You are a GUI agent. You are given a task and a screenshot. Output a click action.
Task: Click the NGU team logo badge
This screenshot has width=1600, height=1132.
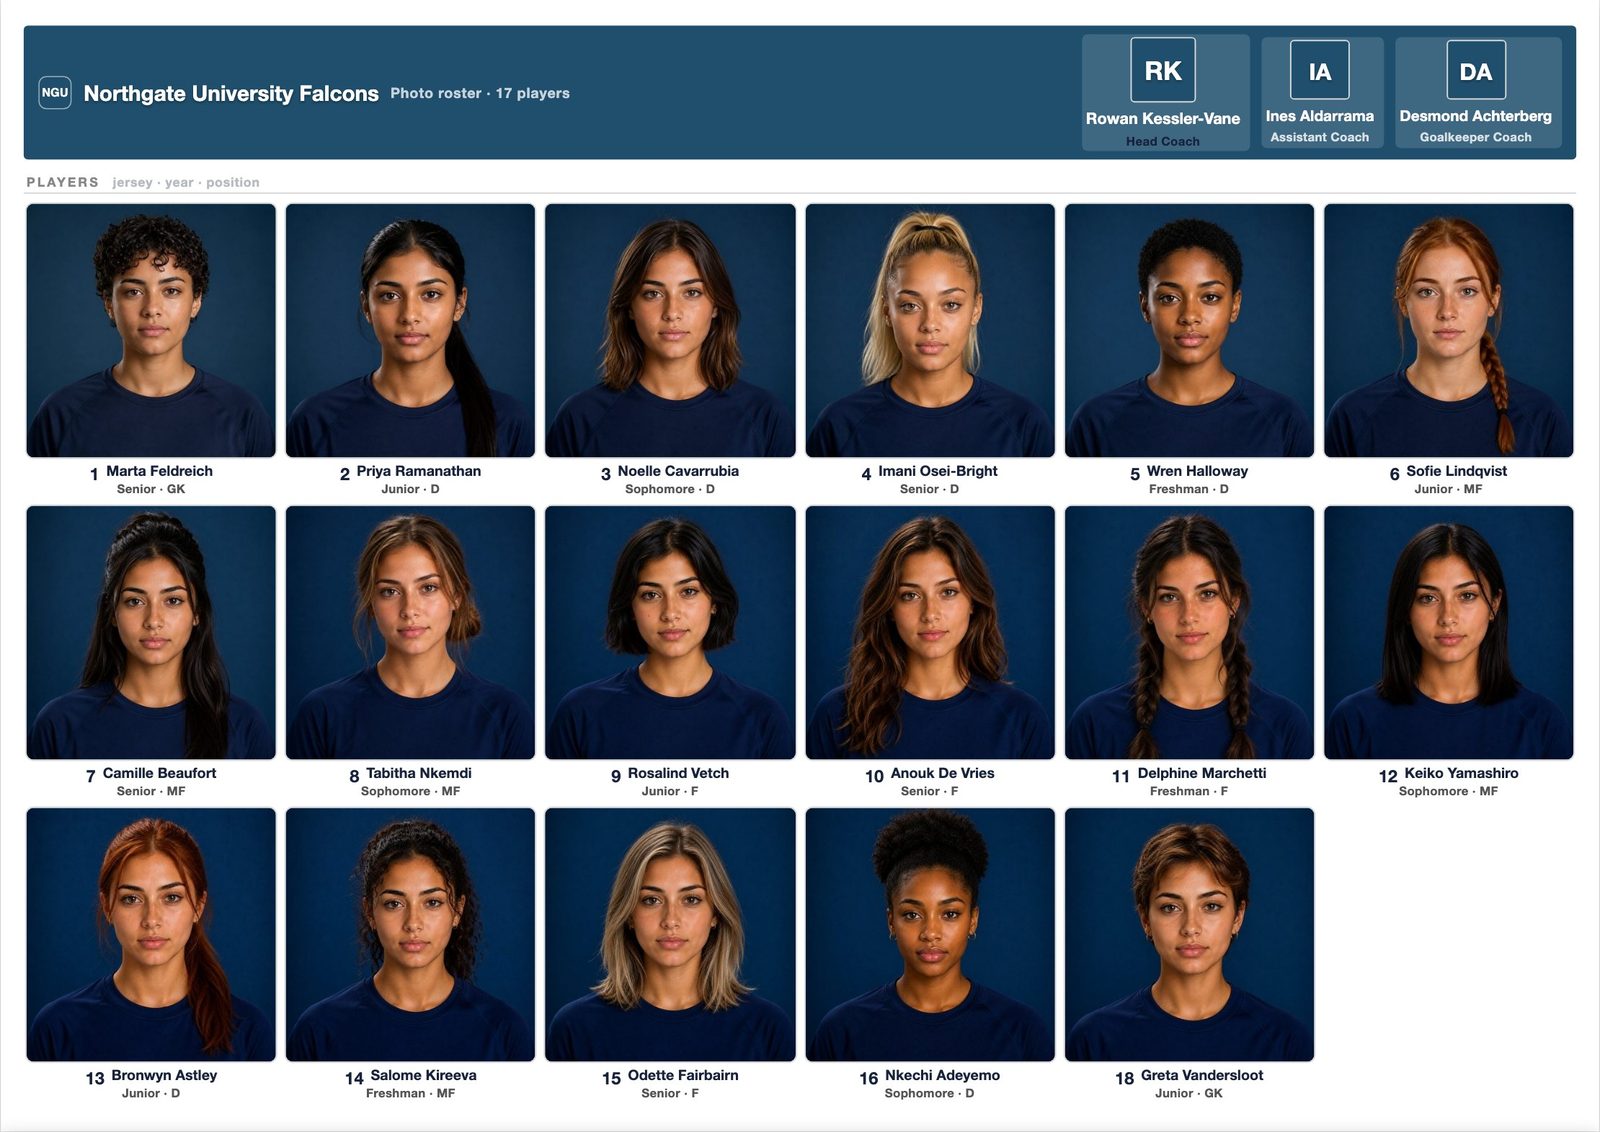(x=55, y=92)
